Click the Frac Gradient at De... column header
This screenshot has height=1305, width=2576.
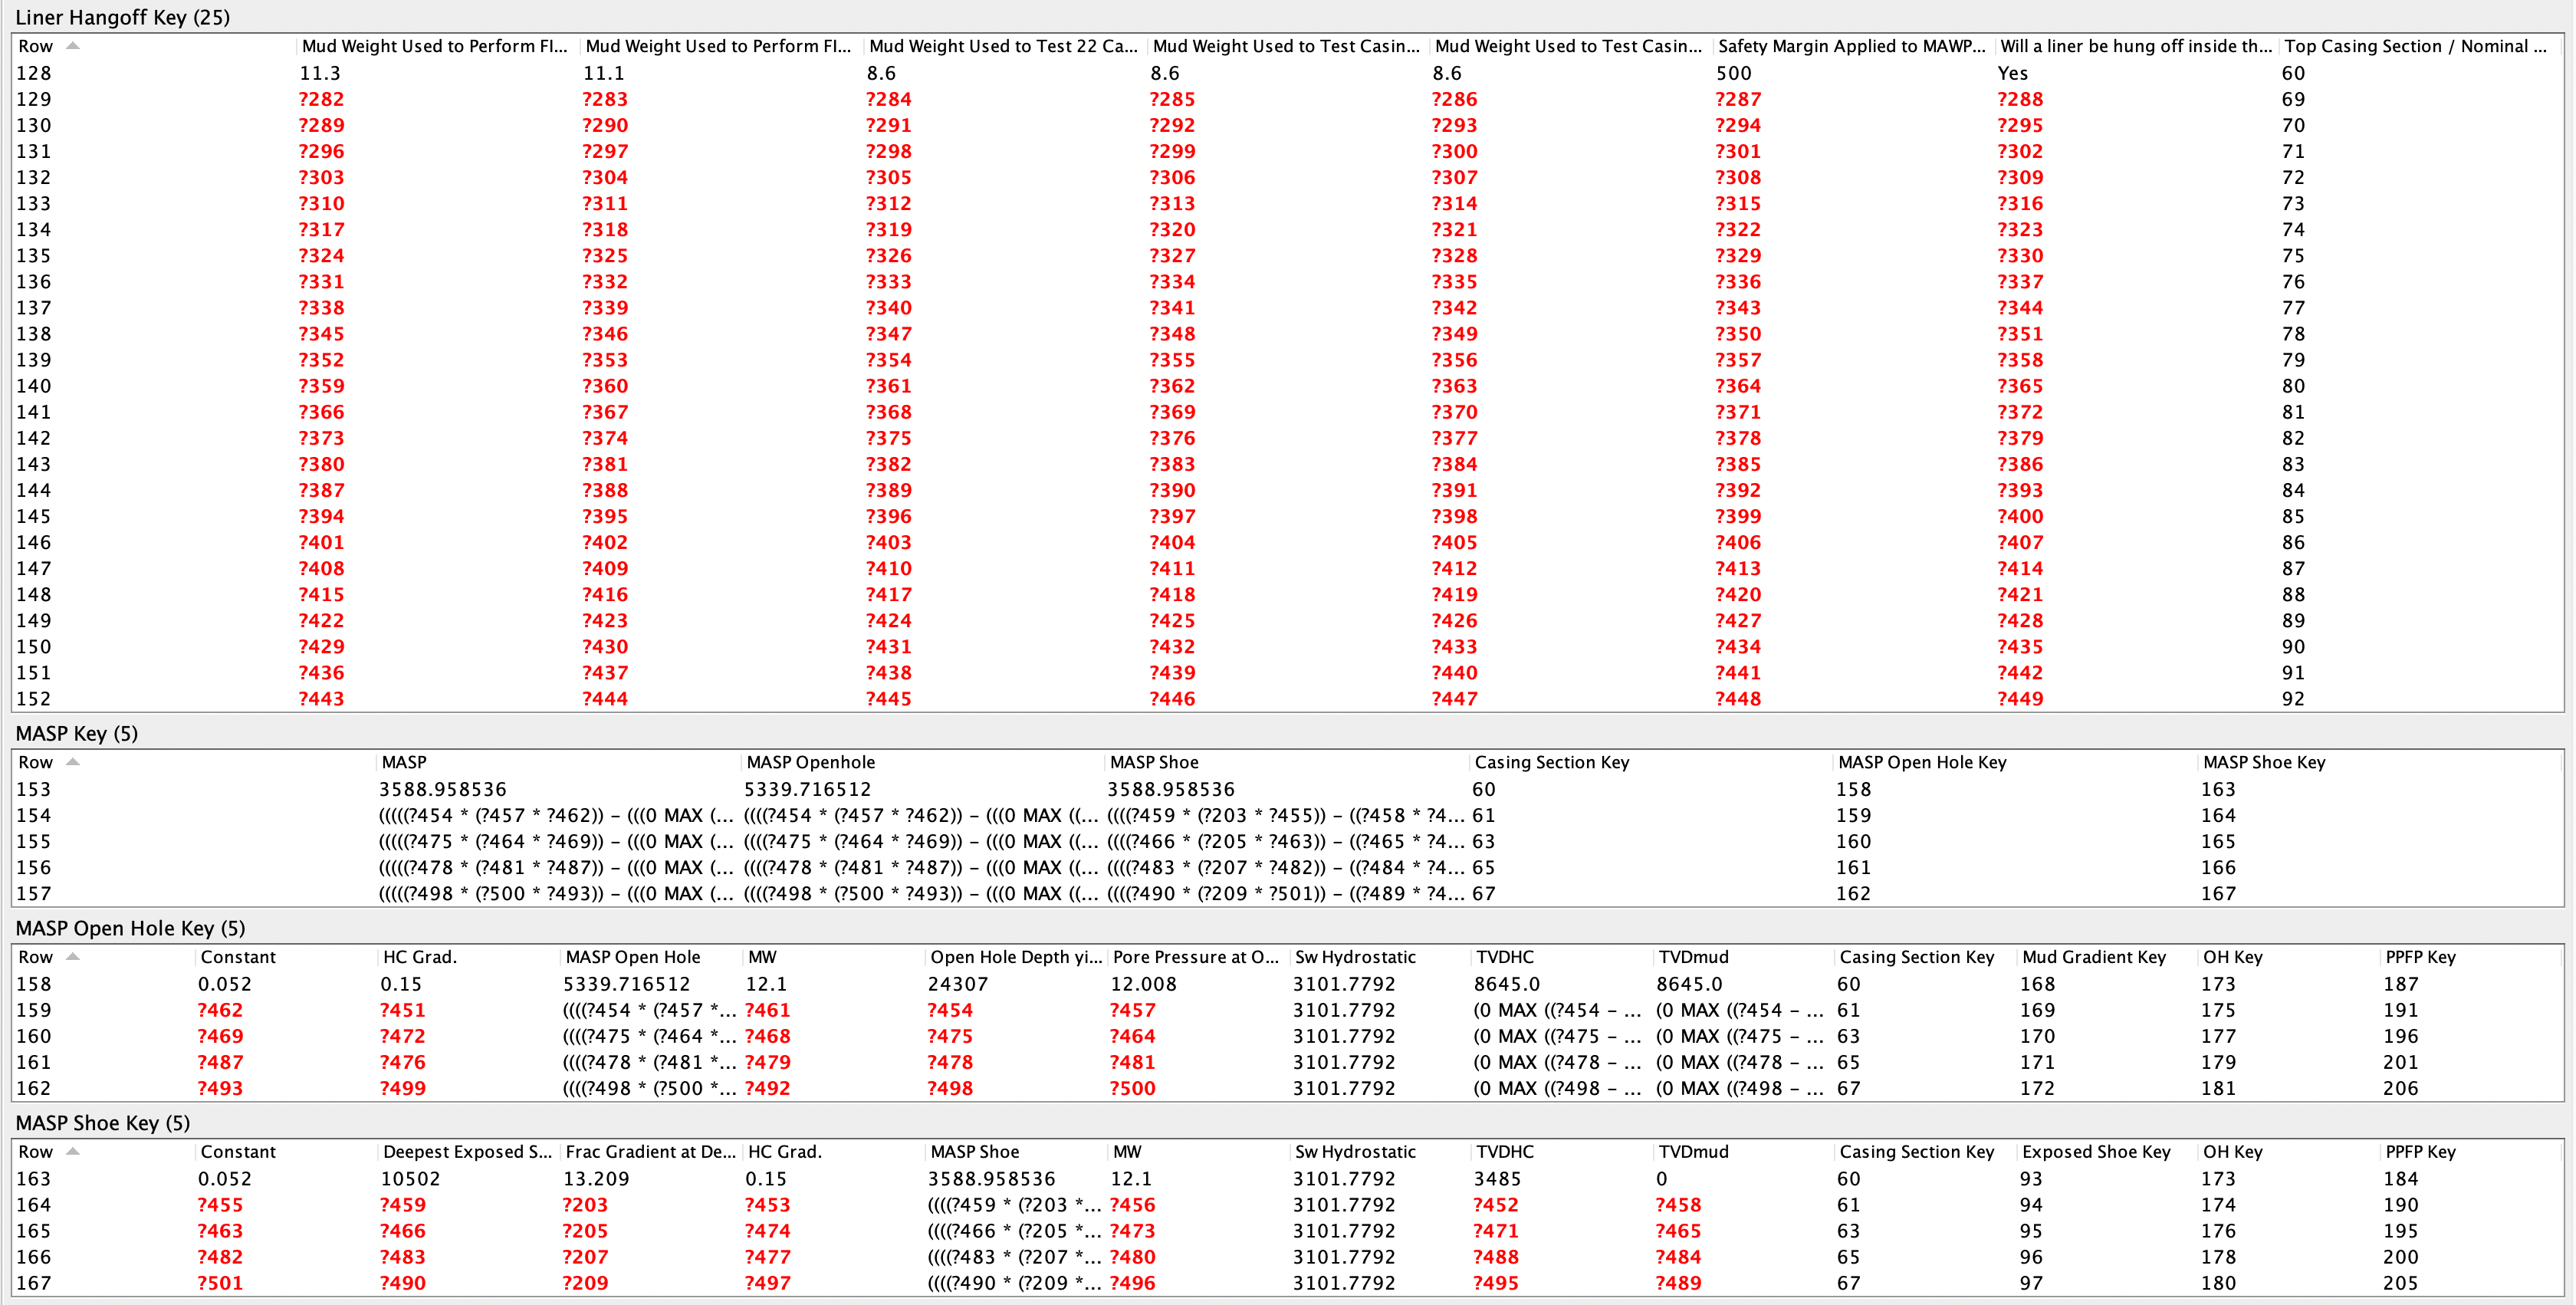click(650, 1152)
